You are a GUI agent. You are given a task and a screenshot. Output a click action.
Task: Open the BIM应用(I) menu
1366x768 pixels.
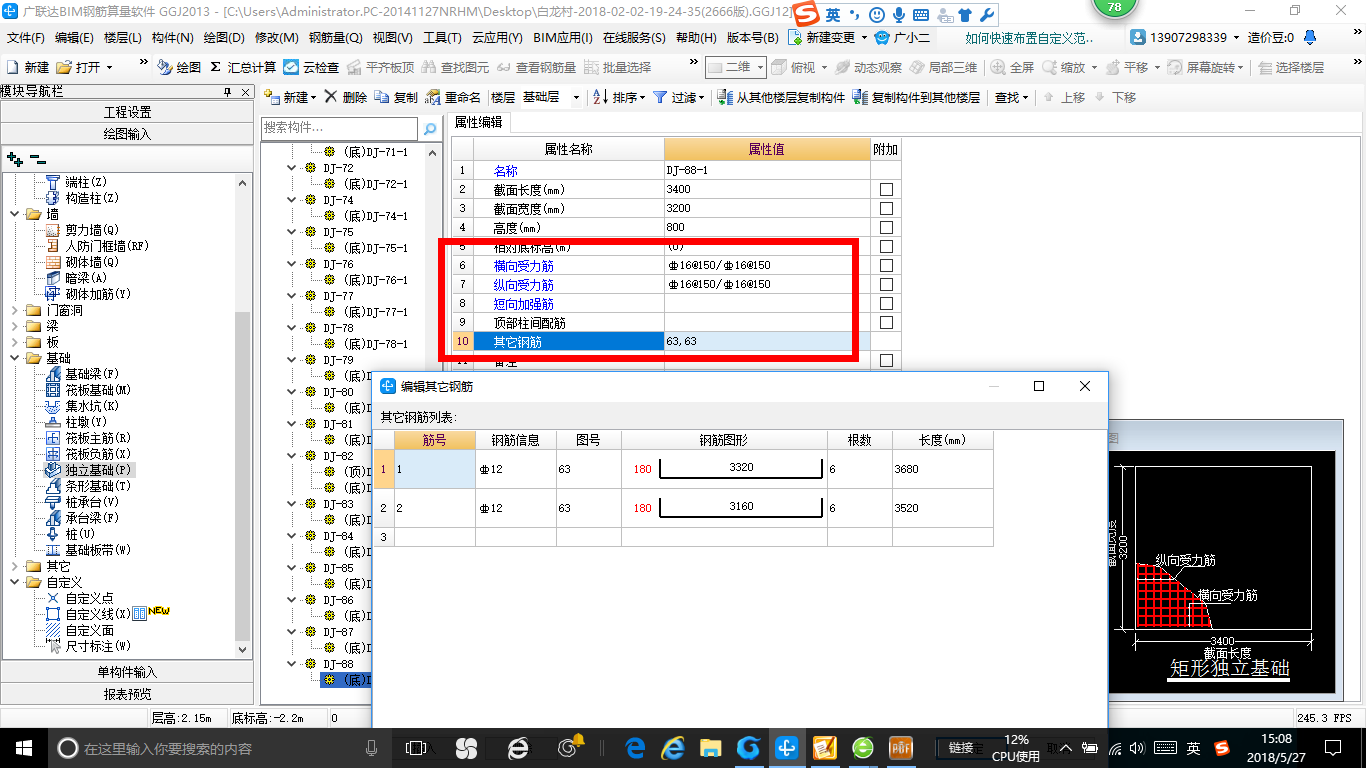coord(563,37)
